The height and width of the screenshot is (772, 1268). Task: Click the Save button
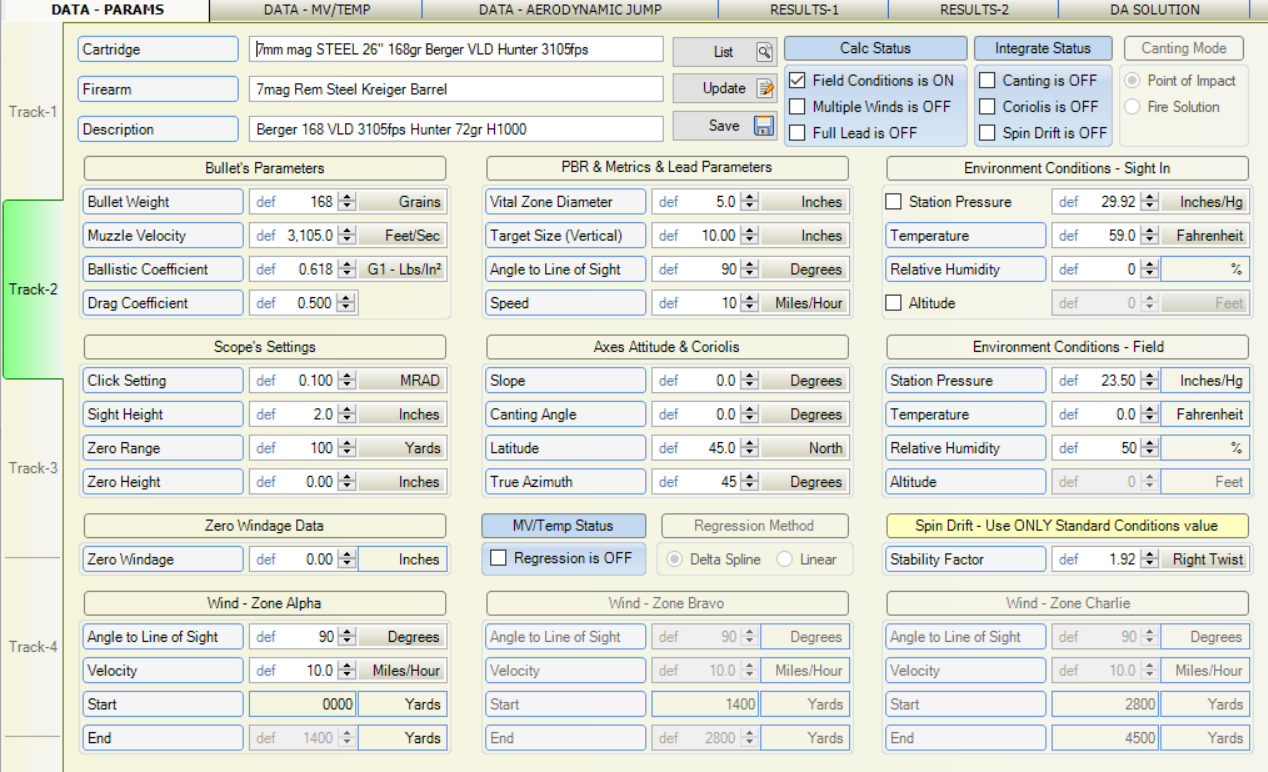coord(724,126)
